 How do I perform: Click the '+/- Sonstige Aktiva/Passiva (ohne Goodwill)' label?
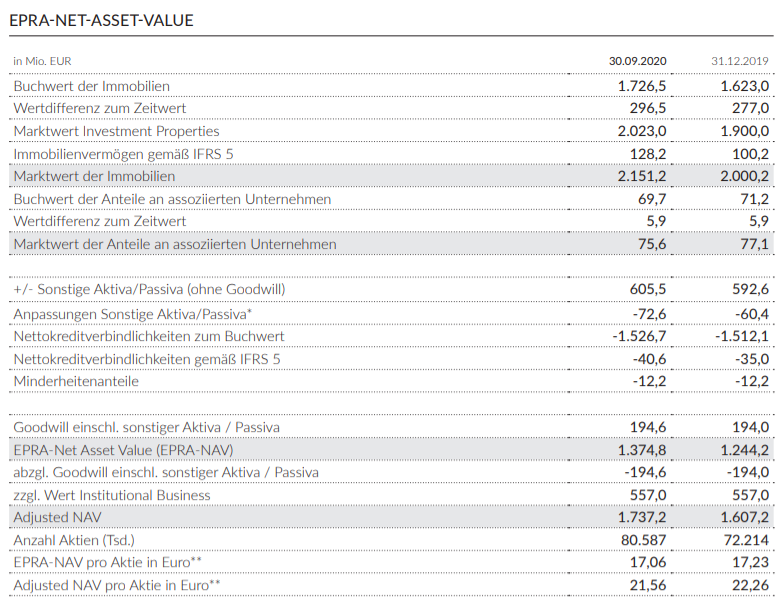[149, 289]
